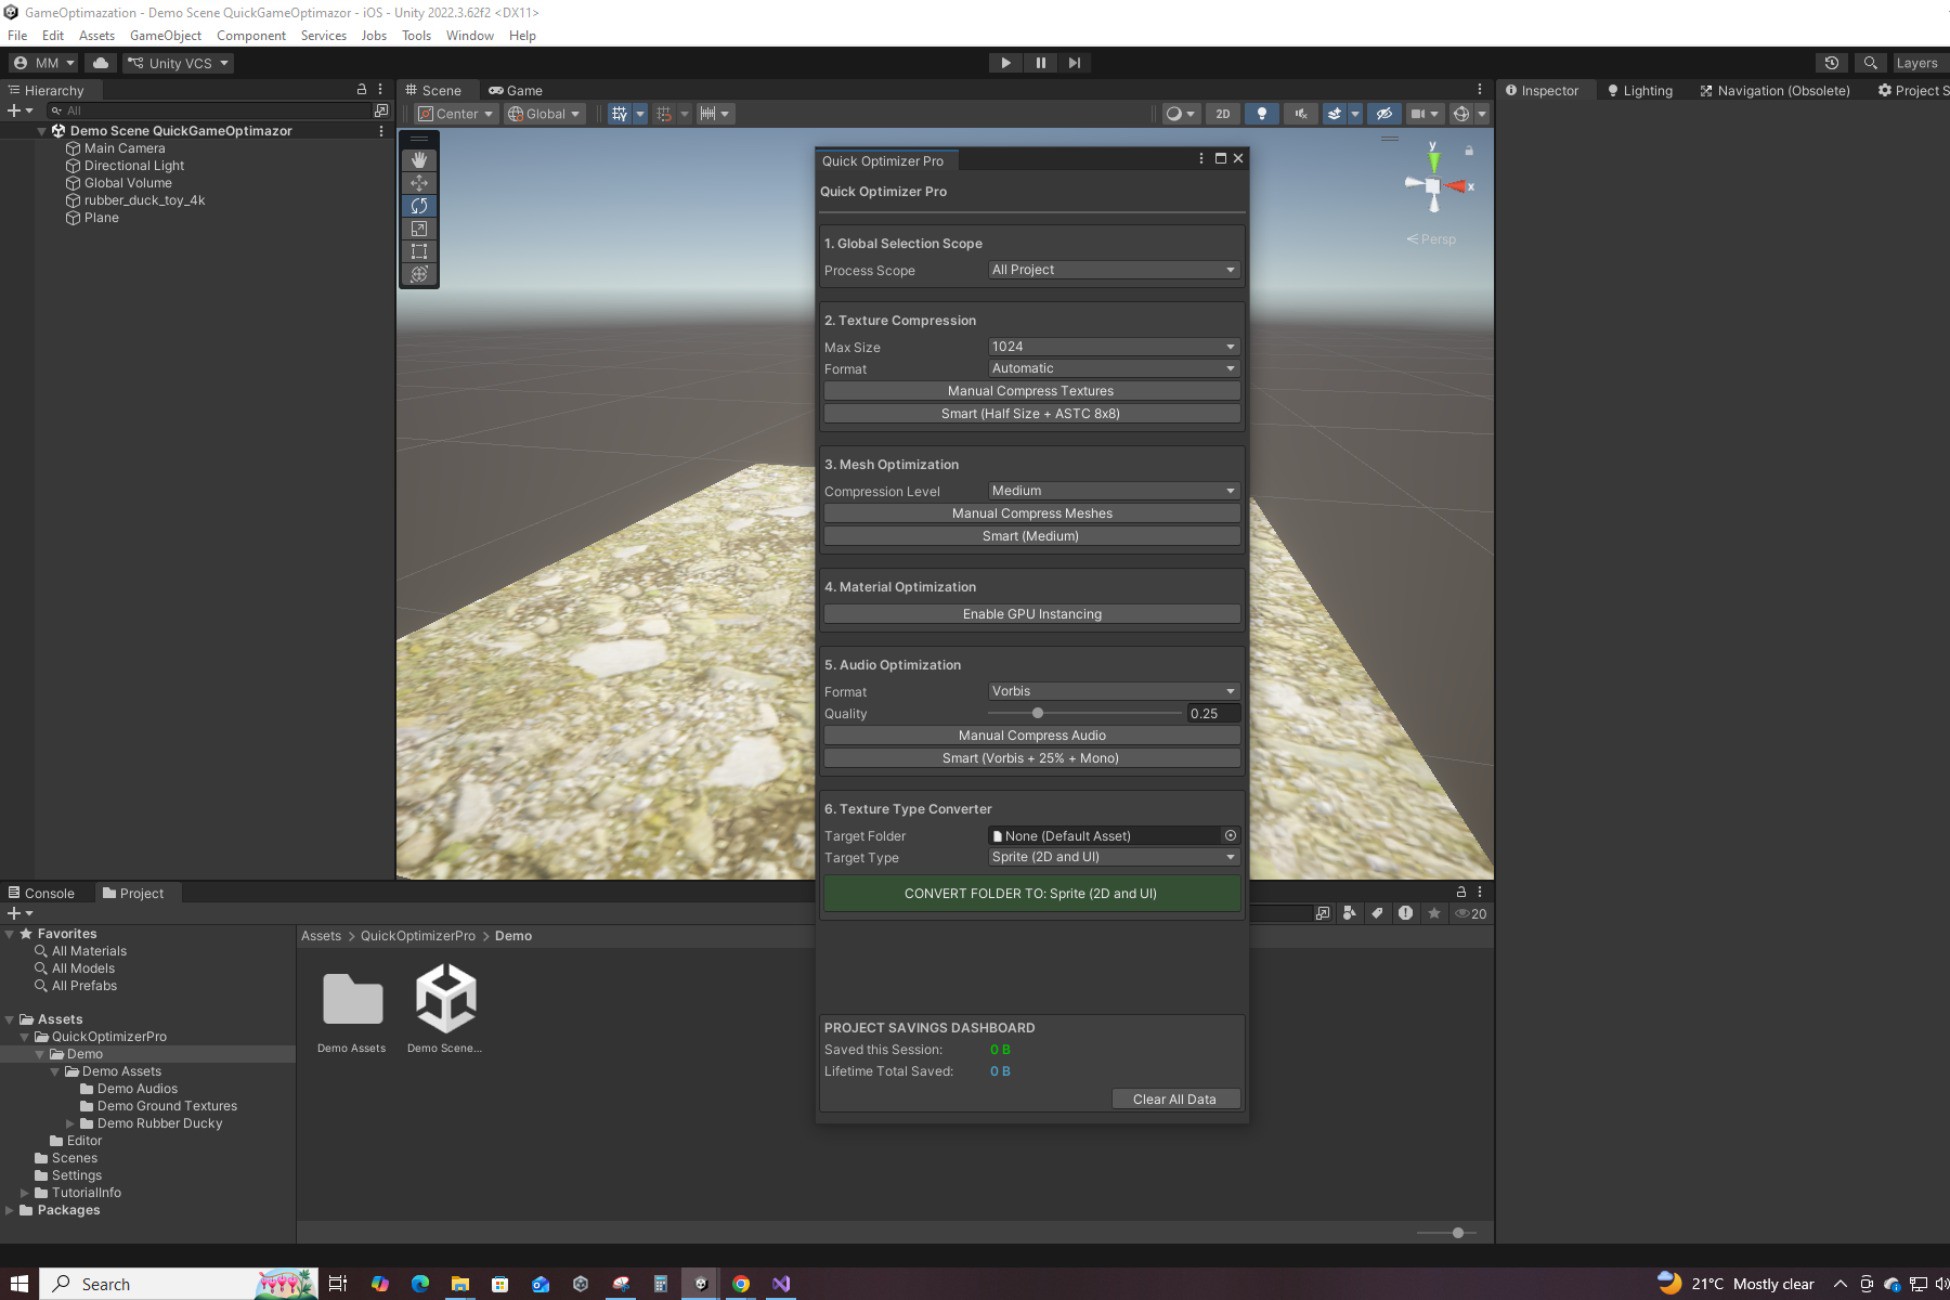This screenshot has width=1950, height=1300.
Task: Open the Center pivot mode dropdown
Action: pyautogui.click(x=456, y=114)
